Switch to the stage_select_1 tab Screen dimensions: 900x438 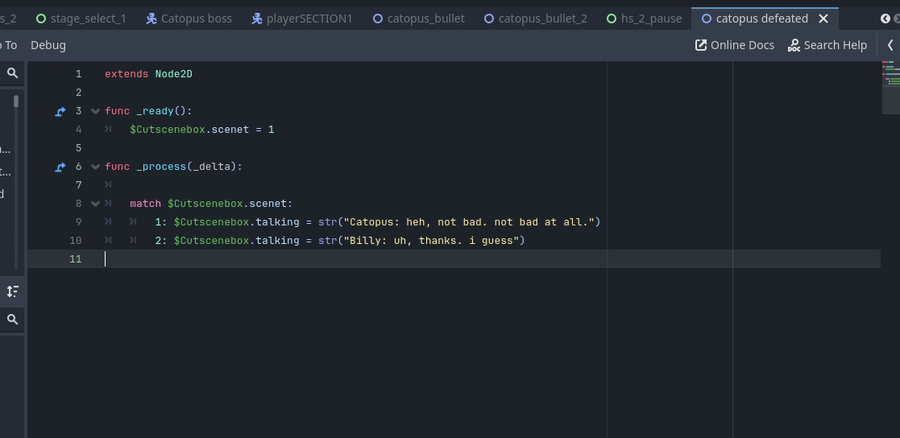click(80, 19)
